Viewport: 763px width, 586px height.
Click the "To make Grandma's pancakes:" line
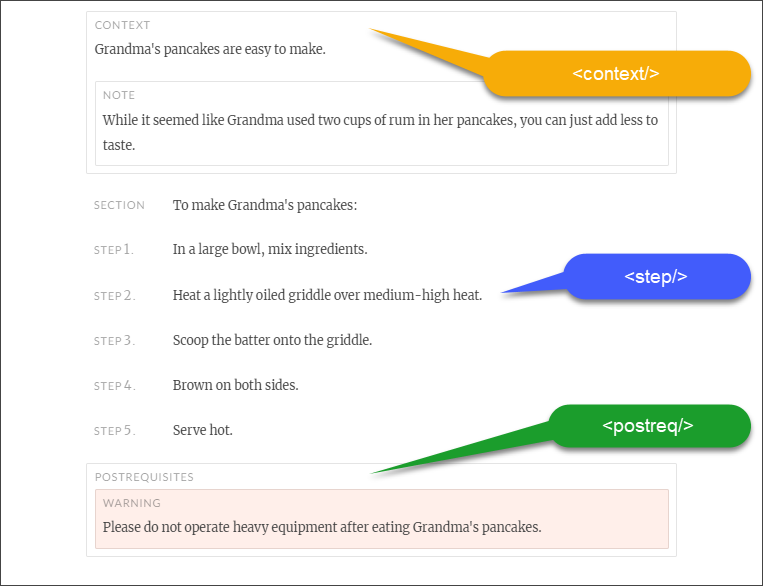pyautogui.click(x=264, y=206)
